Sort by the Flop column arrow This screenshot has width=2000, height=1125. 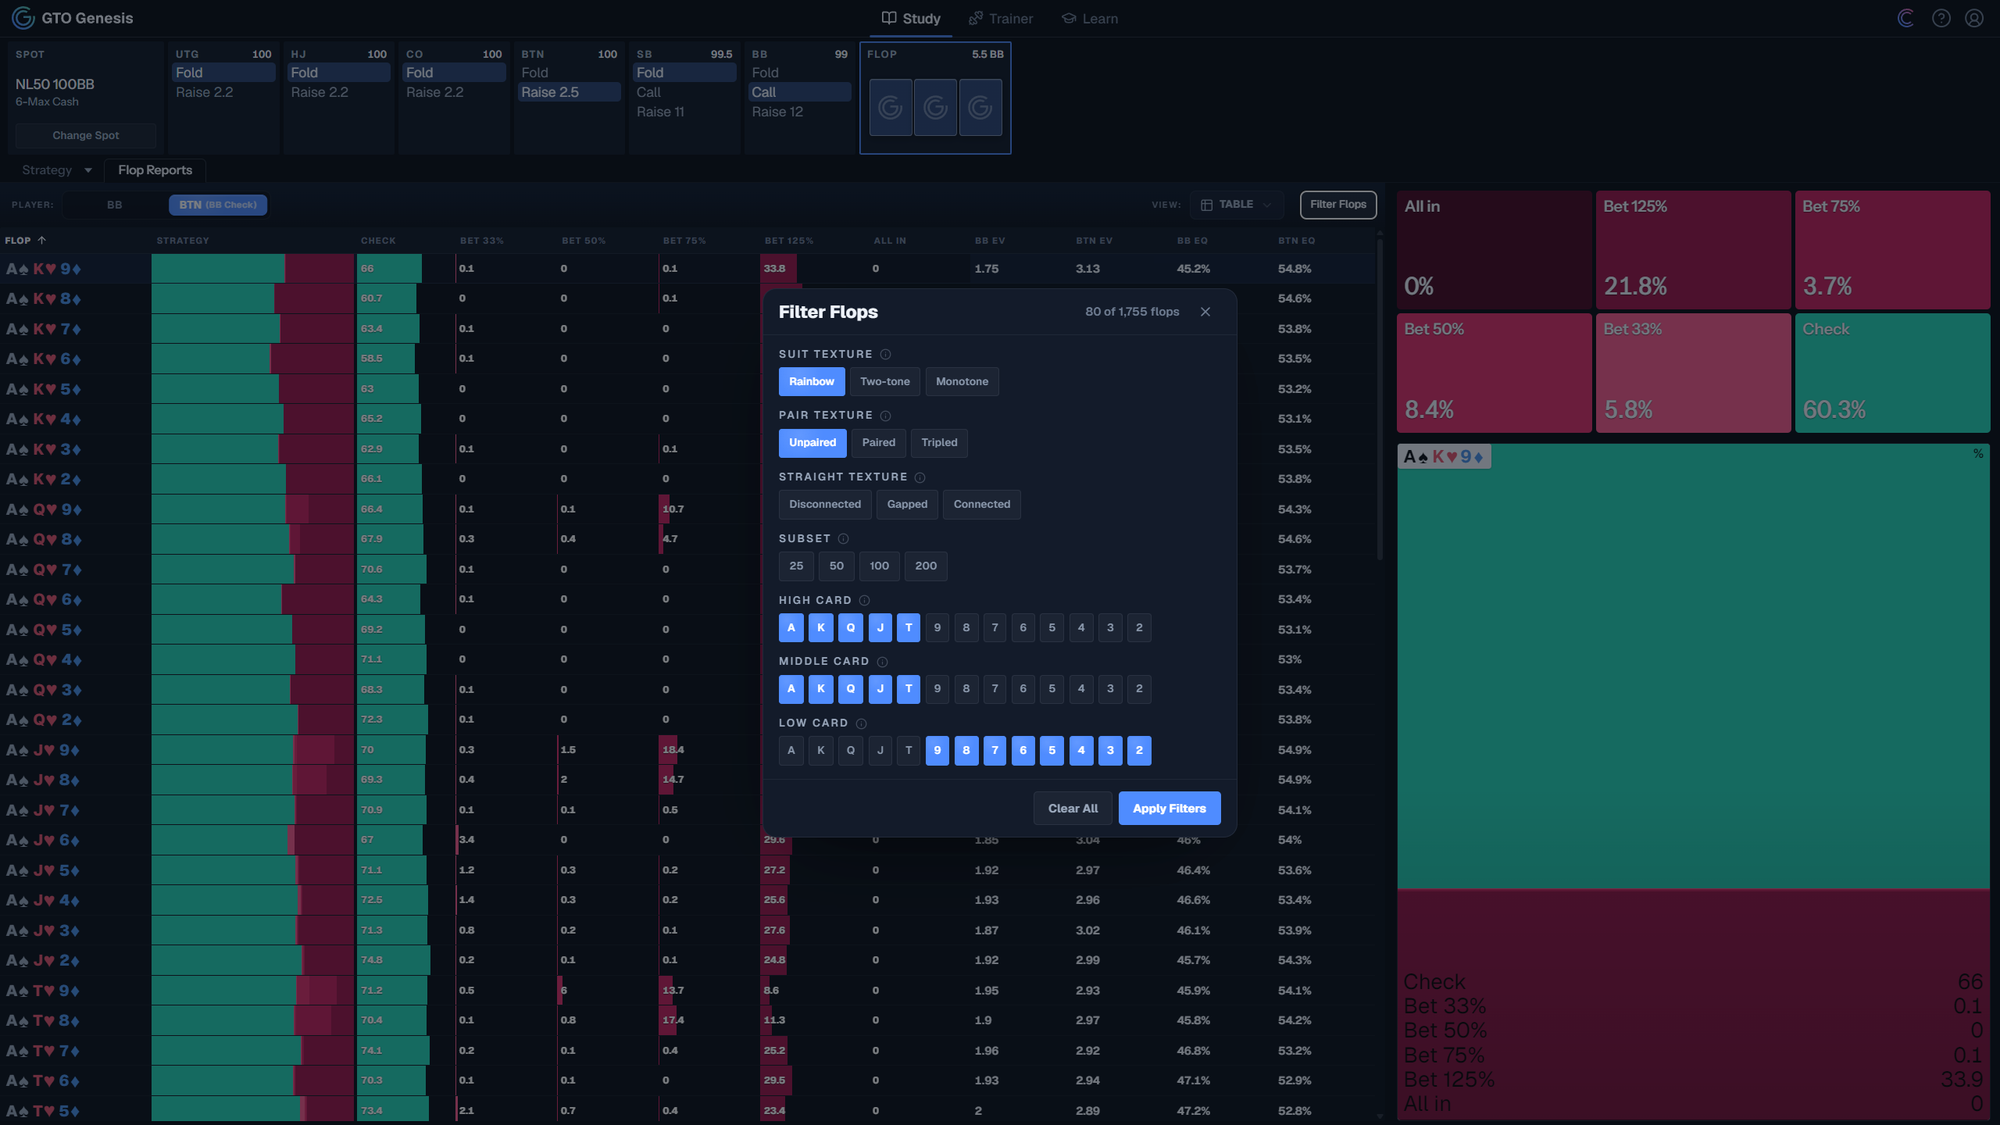coord(42,241)
